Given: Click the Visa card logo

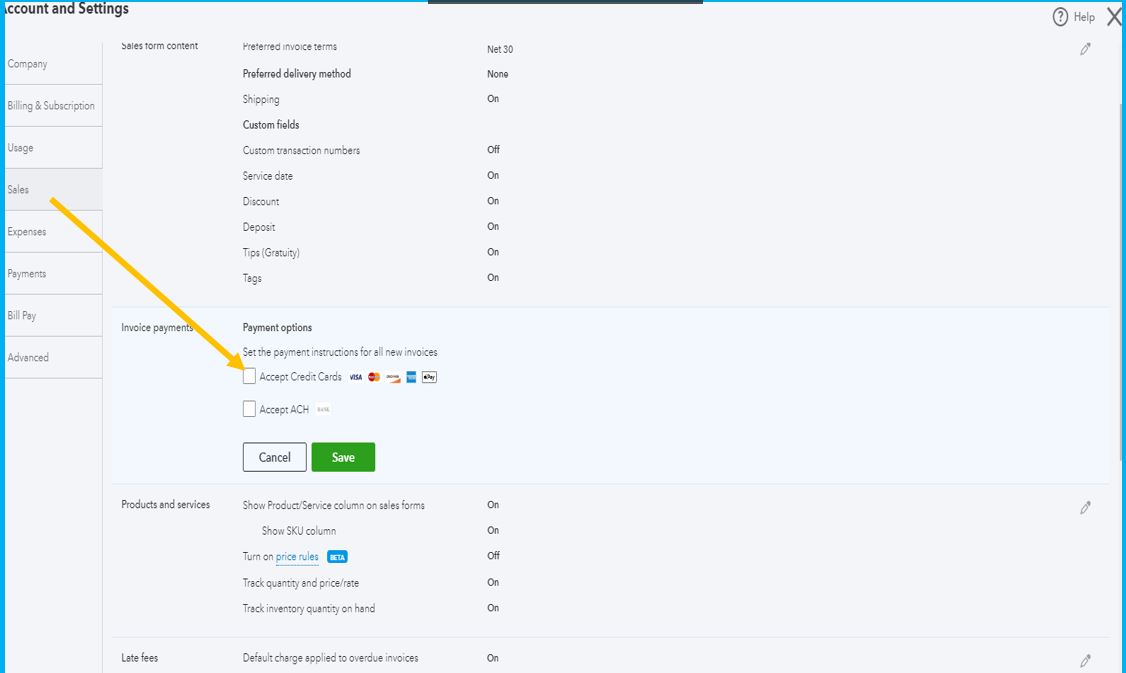Looking at the screenshot, I should click(355, 377).
